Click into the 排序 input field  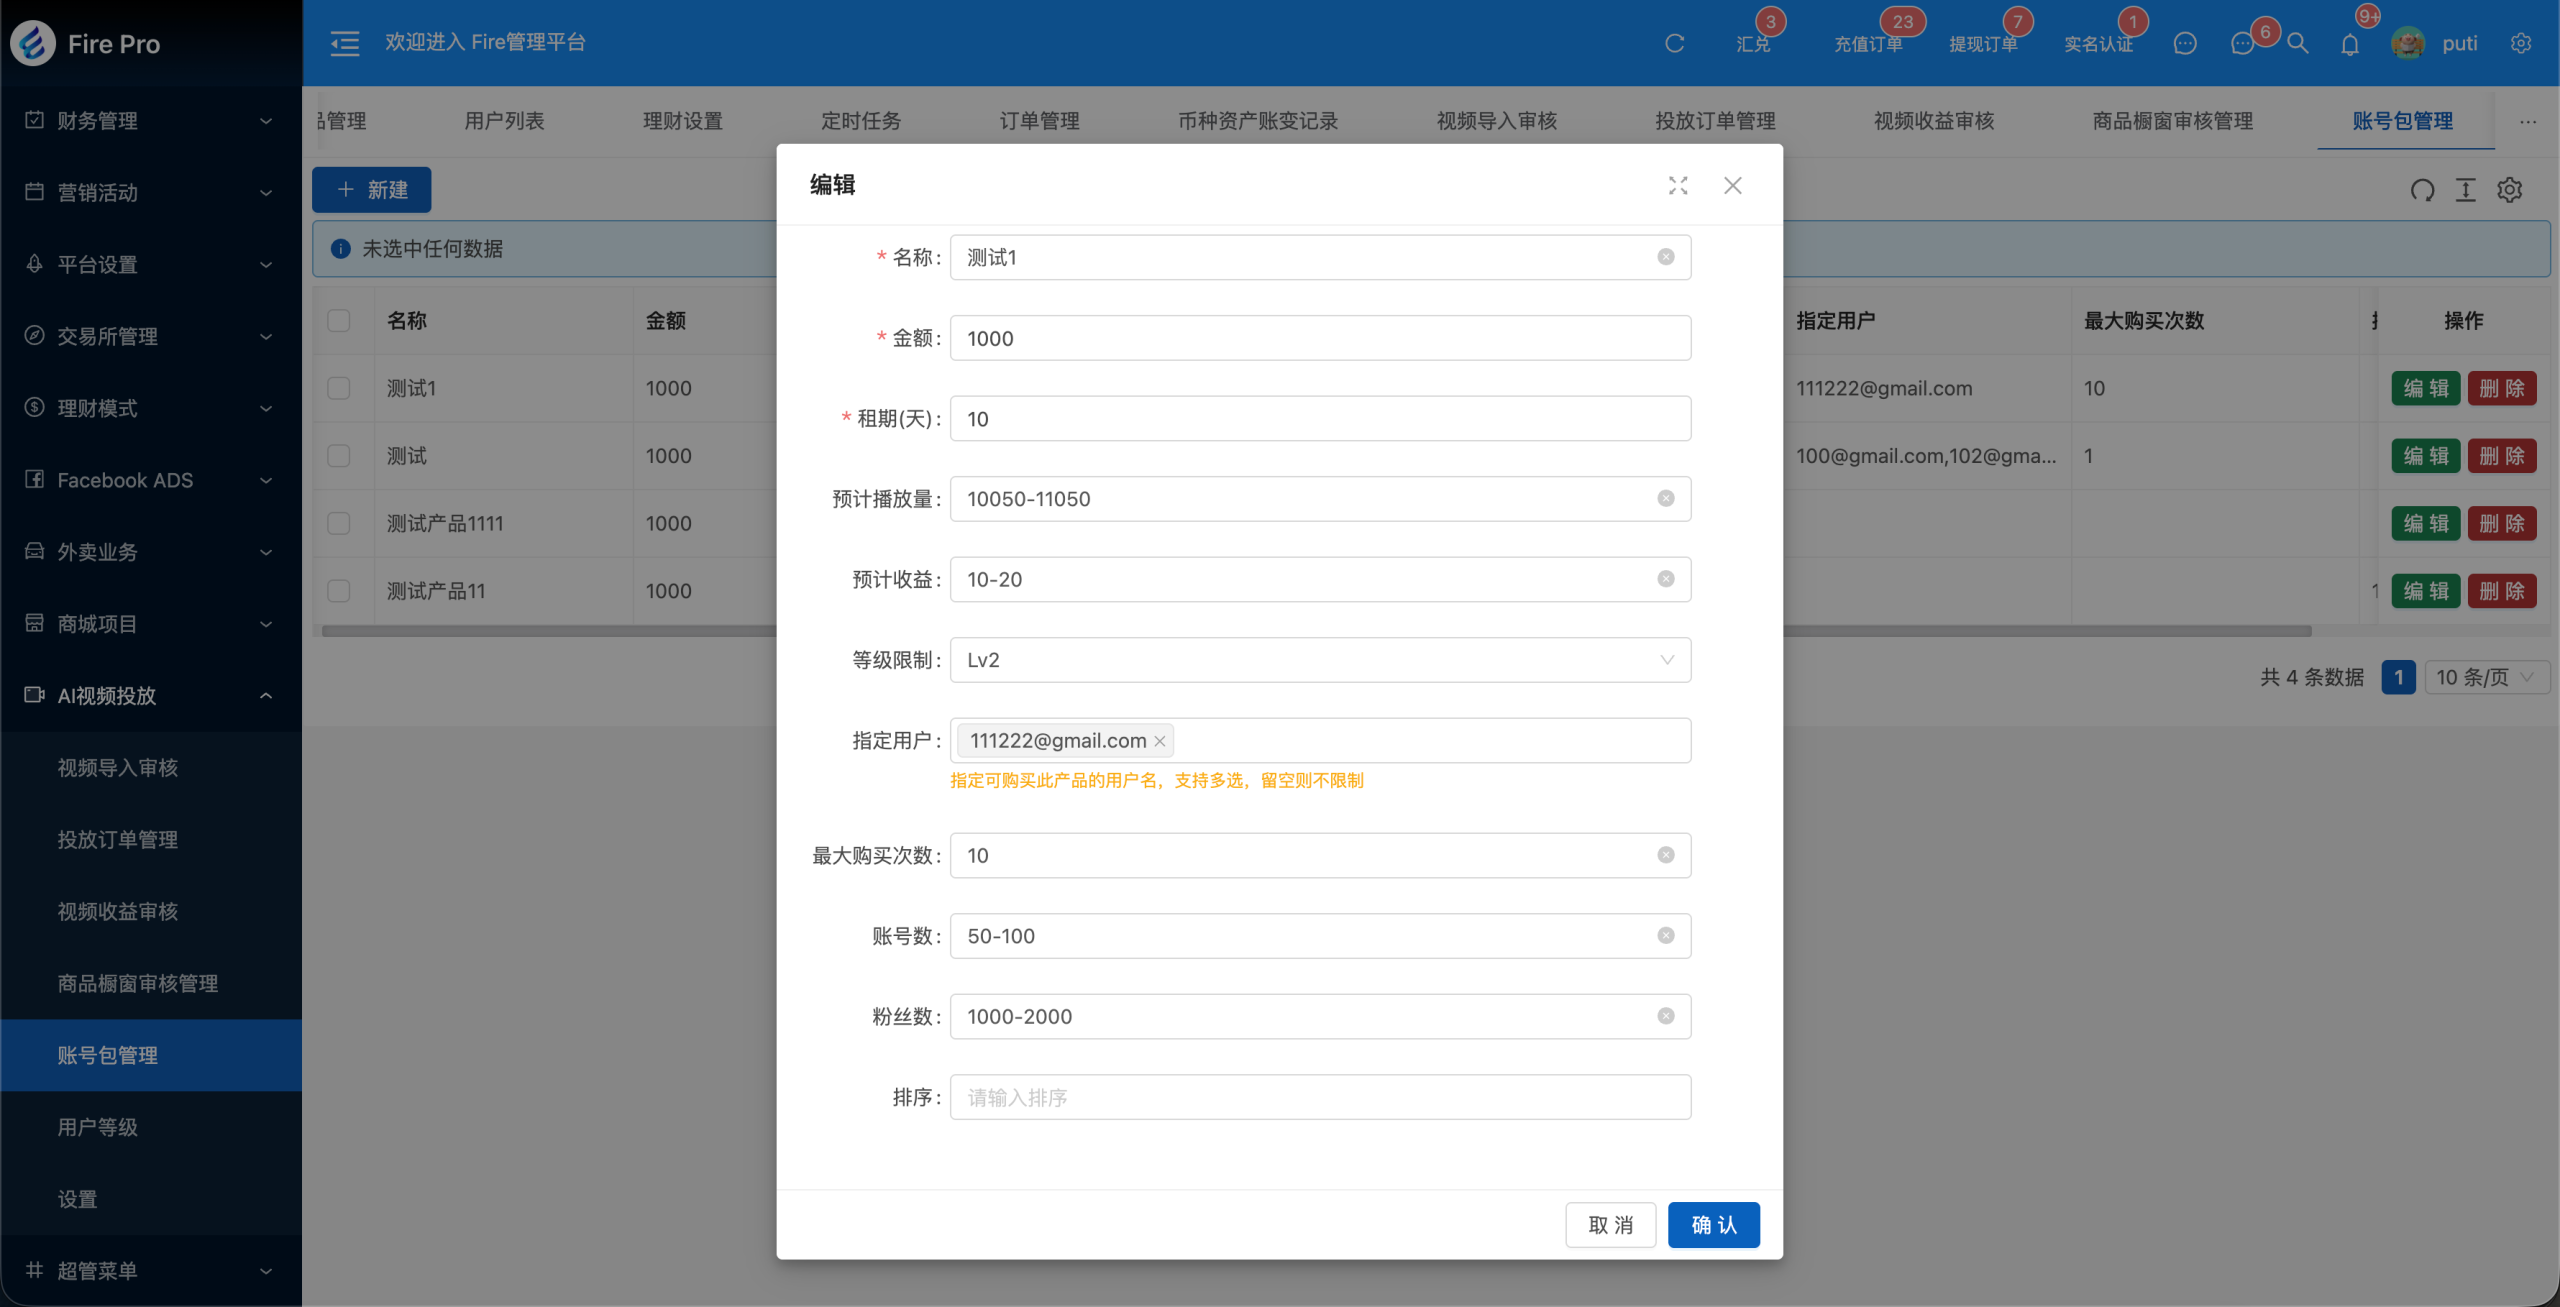click(1319, 1098)
